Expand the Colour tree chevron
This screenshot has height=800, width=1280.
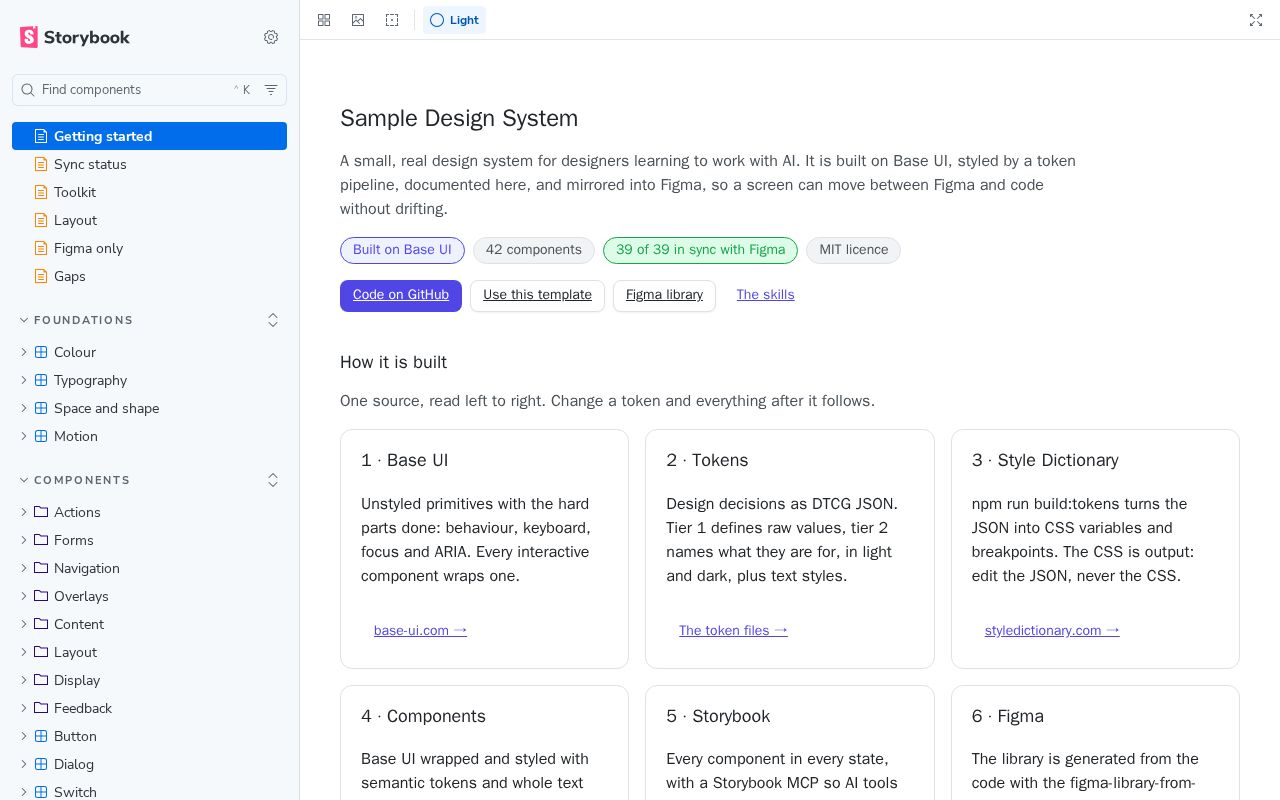pos(24,352)
